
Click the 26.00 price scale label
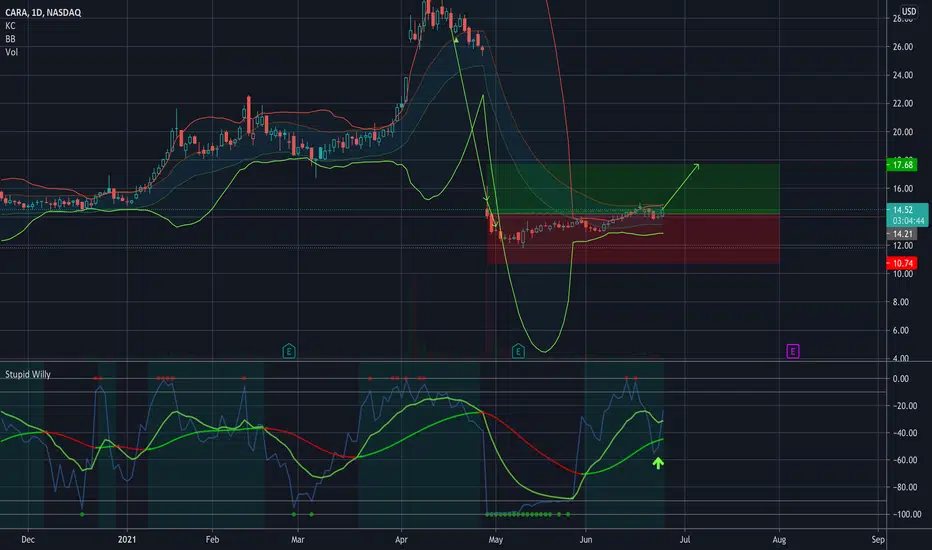point(902,46)
